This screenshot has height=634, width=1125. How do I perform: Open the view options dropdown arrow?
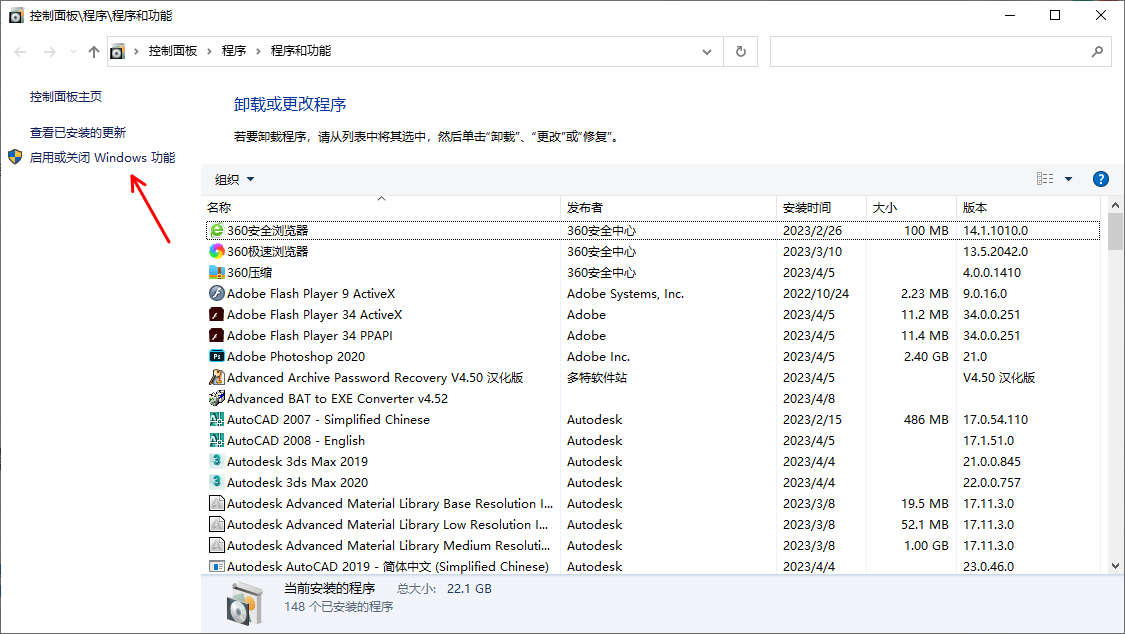point(1068,179)
